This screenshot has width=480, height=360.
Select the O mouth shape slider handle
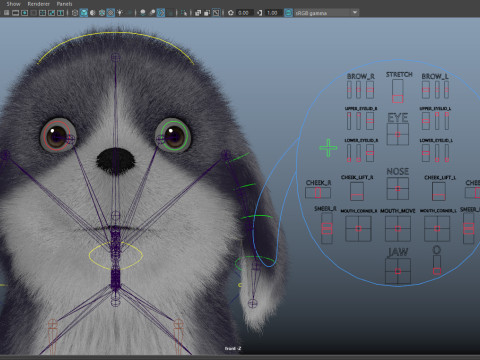coord(437,271)
